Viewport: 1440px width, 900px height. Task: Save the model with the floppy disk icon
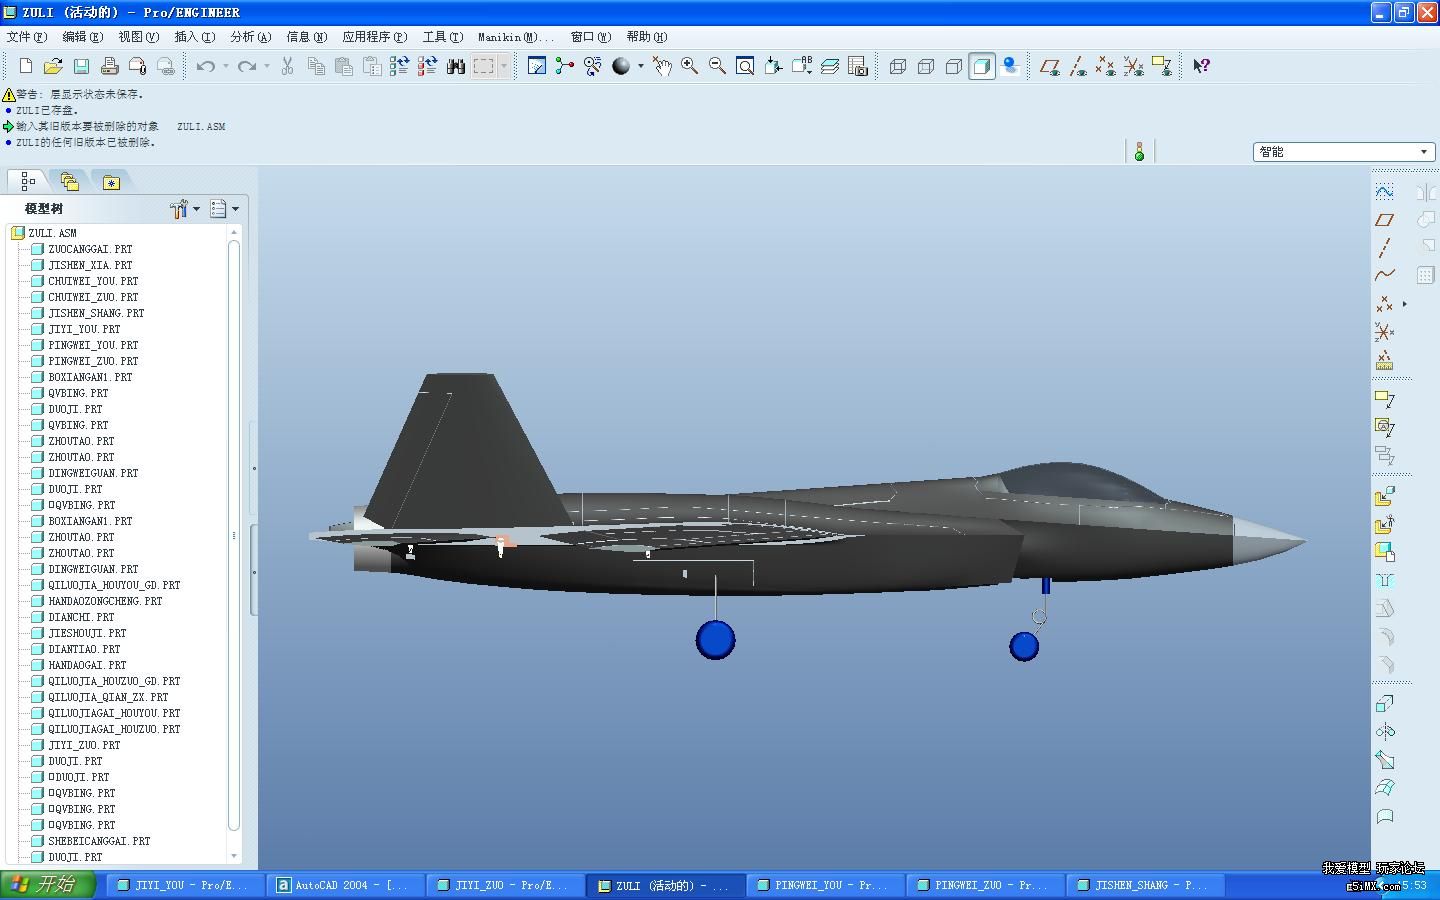[81, 66]
